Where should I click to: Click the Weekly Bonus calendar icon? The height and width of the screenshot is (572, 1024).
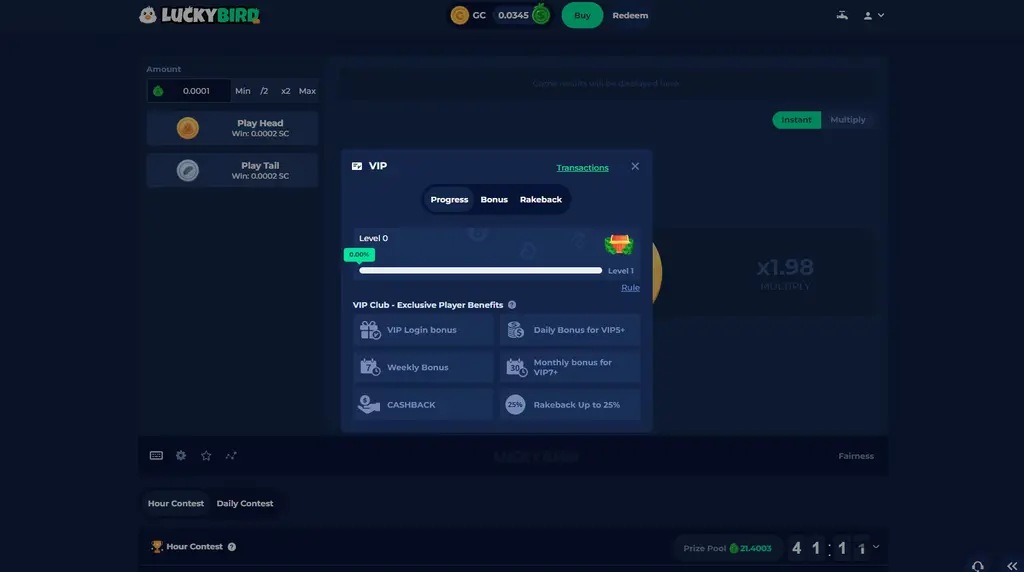370,367
